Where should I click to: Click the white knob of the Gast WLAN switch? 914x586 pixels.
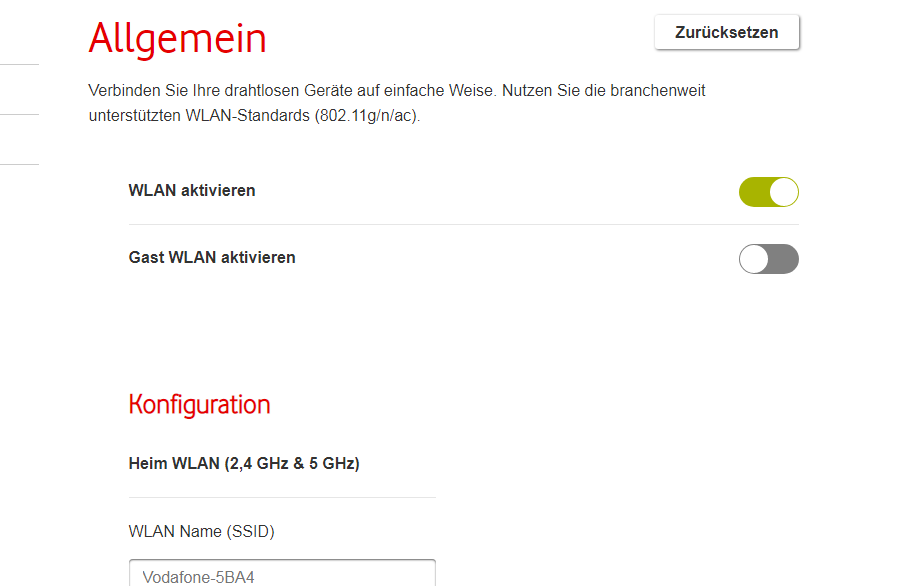(x=754, y=259)
